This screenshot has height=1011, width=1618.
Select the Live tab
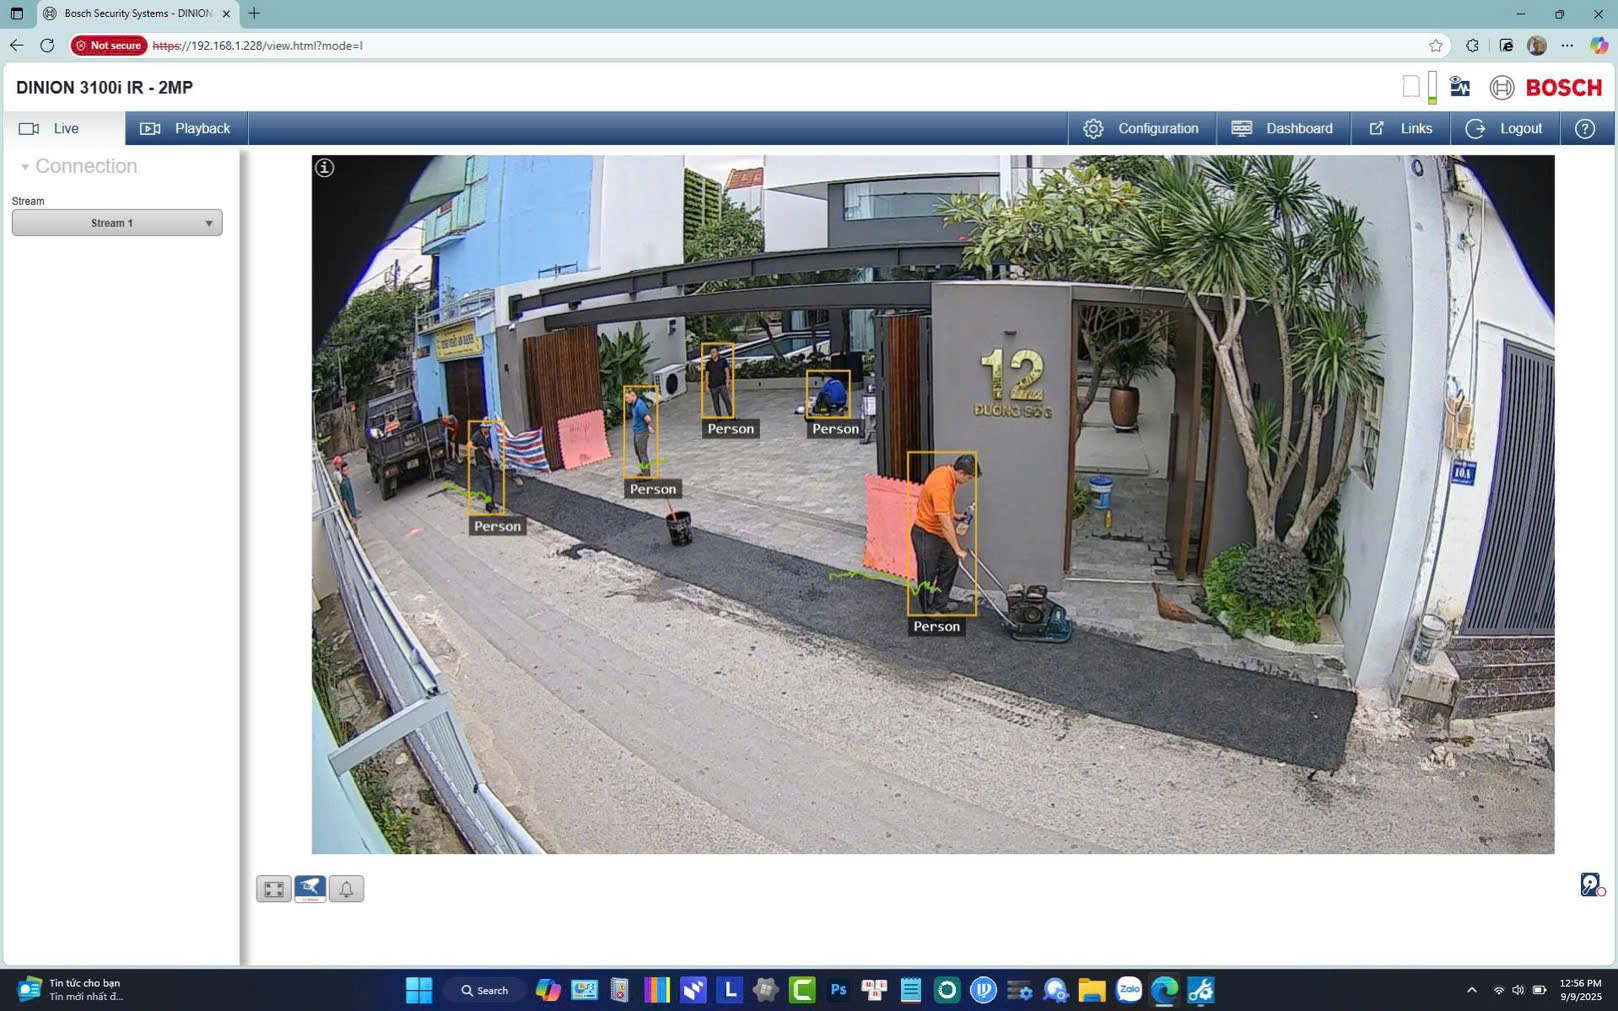pyautogui.click(x=64, y=129)
